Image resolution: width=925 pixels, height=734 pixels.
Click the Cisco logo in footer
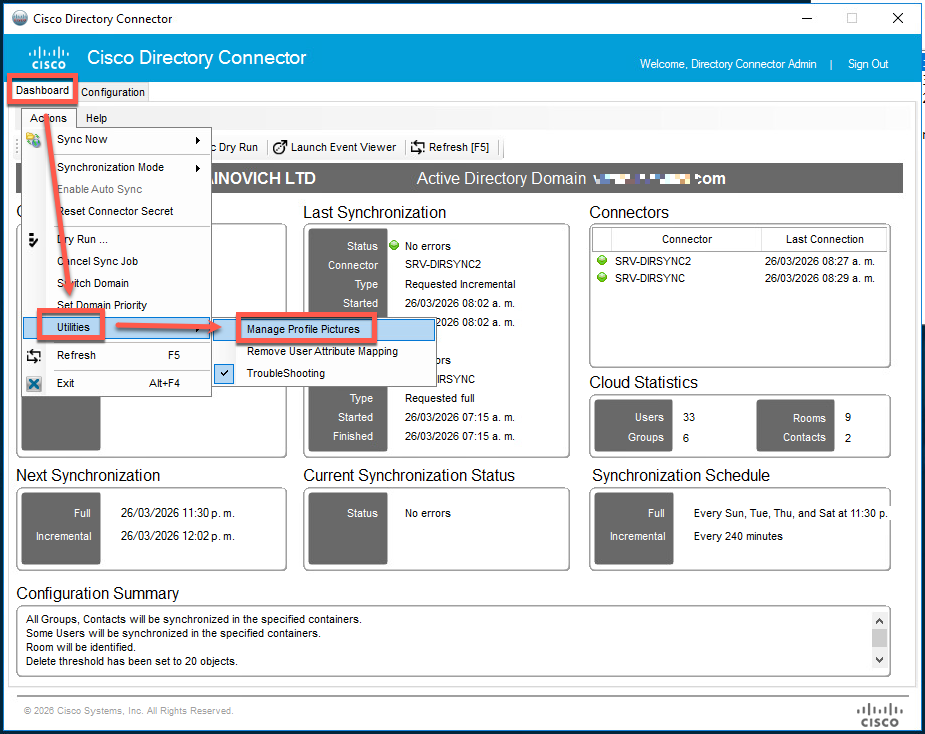tap(879, 715)
